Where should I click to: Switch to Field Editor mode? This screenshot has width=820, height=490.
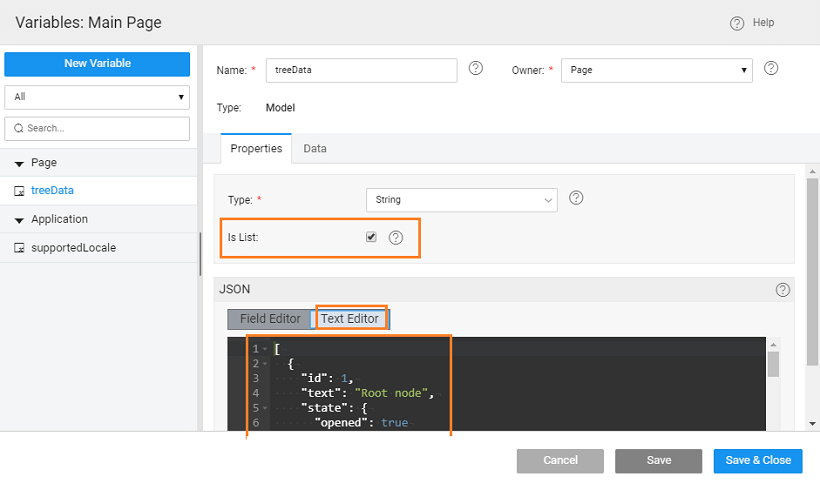coord(270,319)
